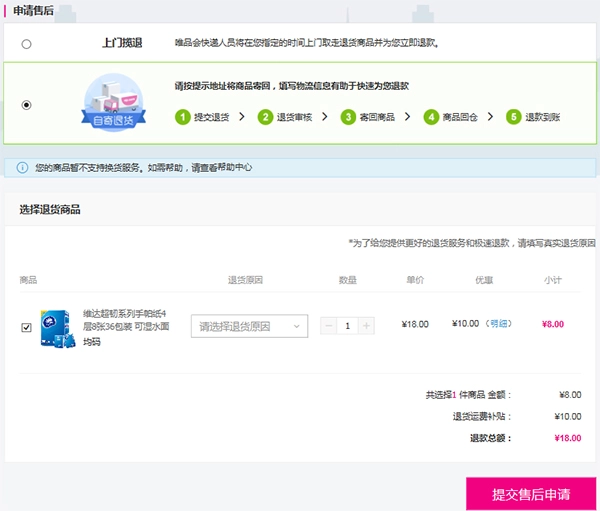Increase quantity with the plus button

coord(366,326)
